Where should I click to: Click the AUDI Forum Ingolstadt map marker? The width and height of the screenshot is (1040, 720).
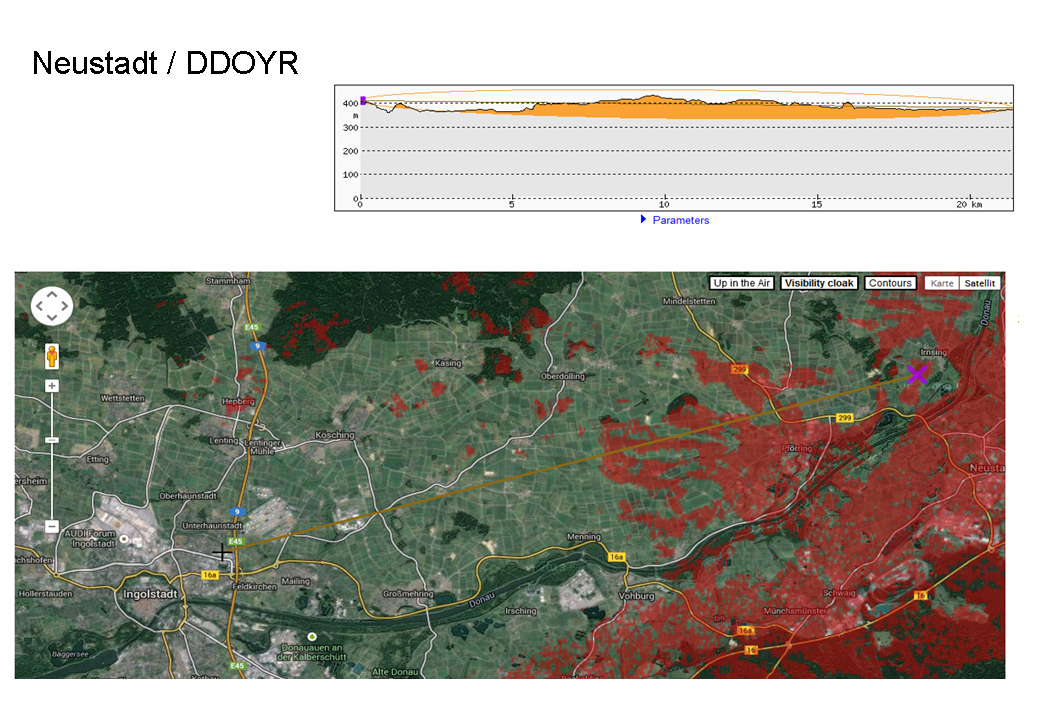click(x=123, y=539)
